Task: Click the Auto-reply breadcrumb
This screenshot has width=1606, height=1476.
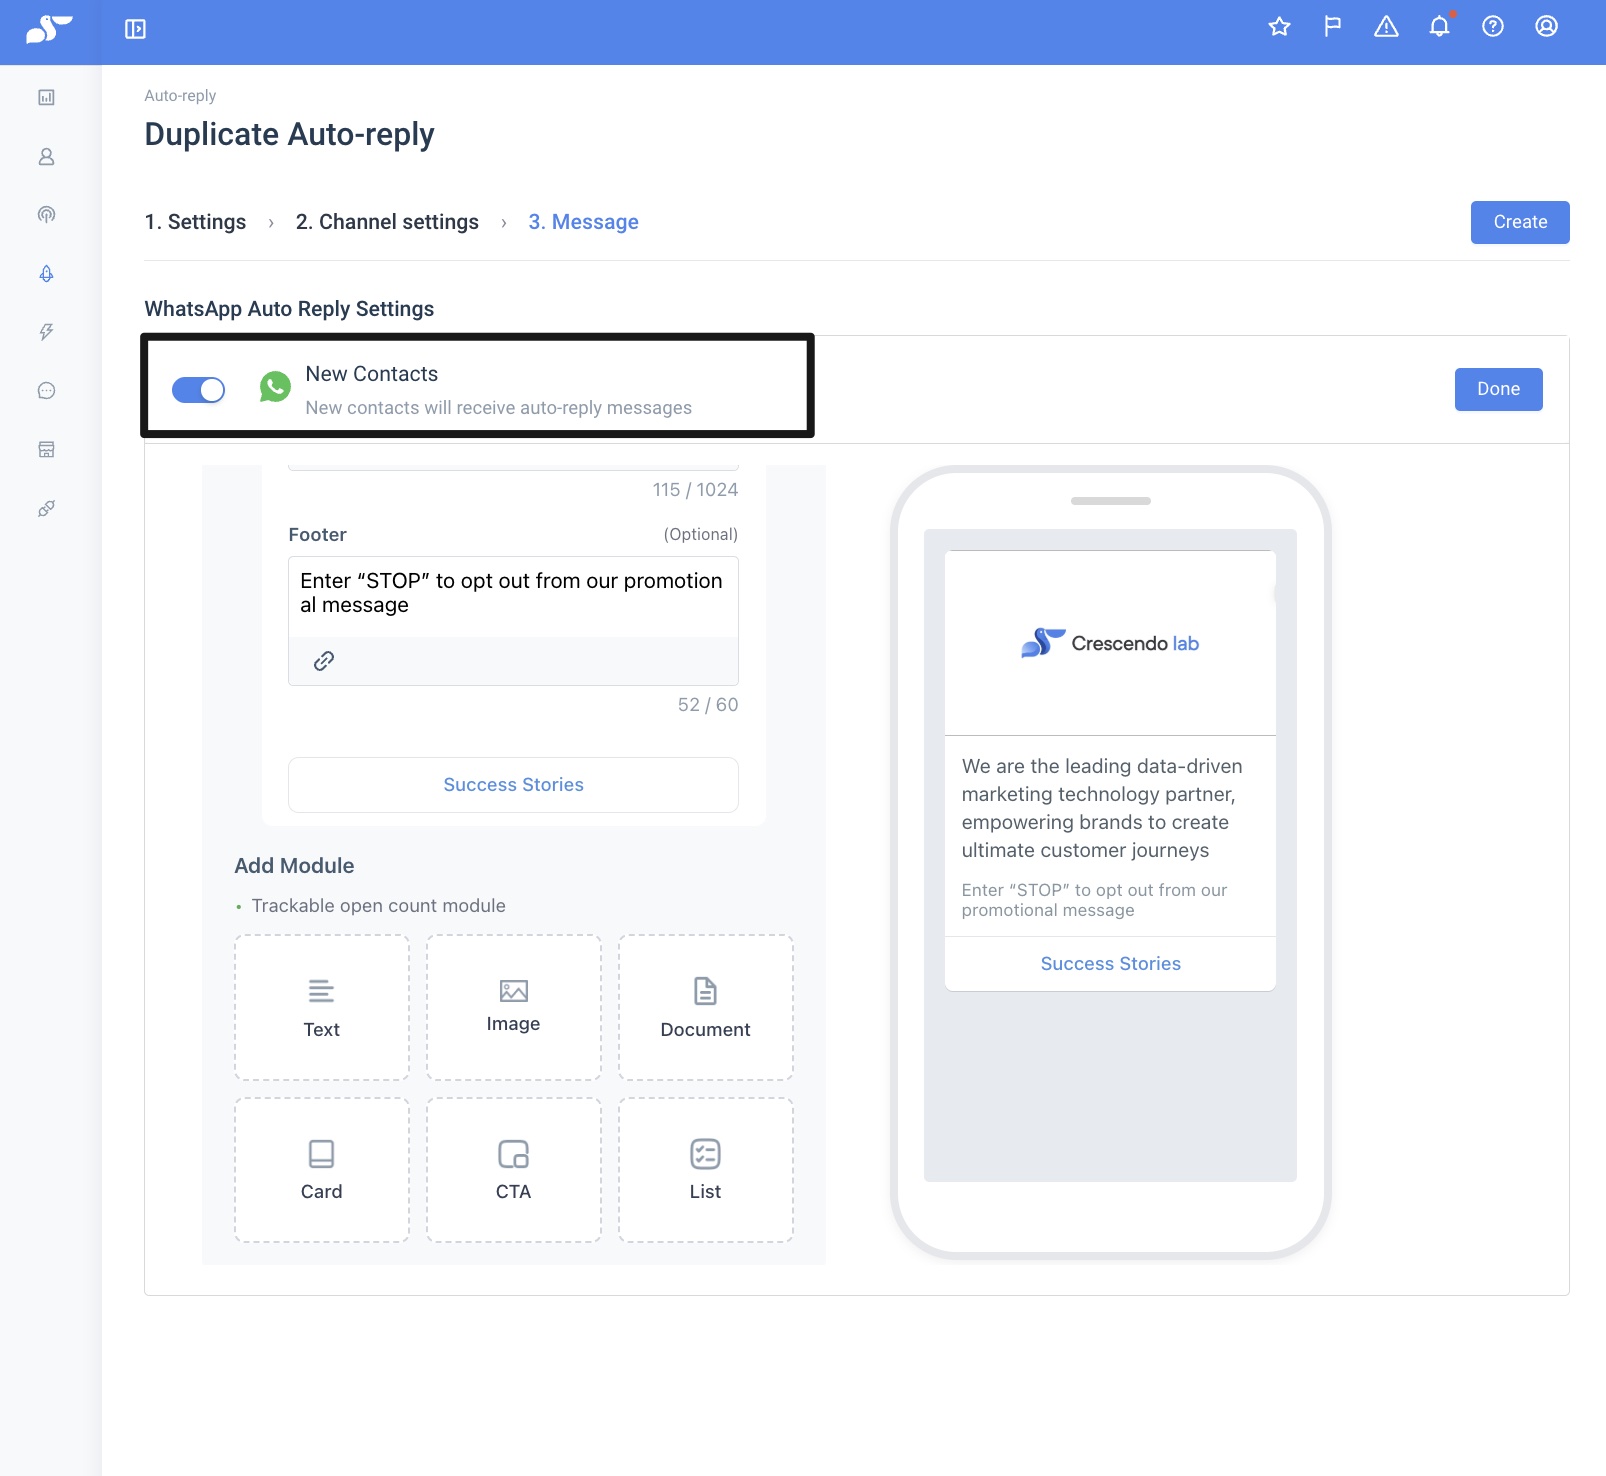Action: pos(180,96)
